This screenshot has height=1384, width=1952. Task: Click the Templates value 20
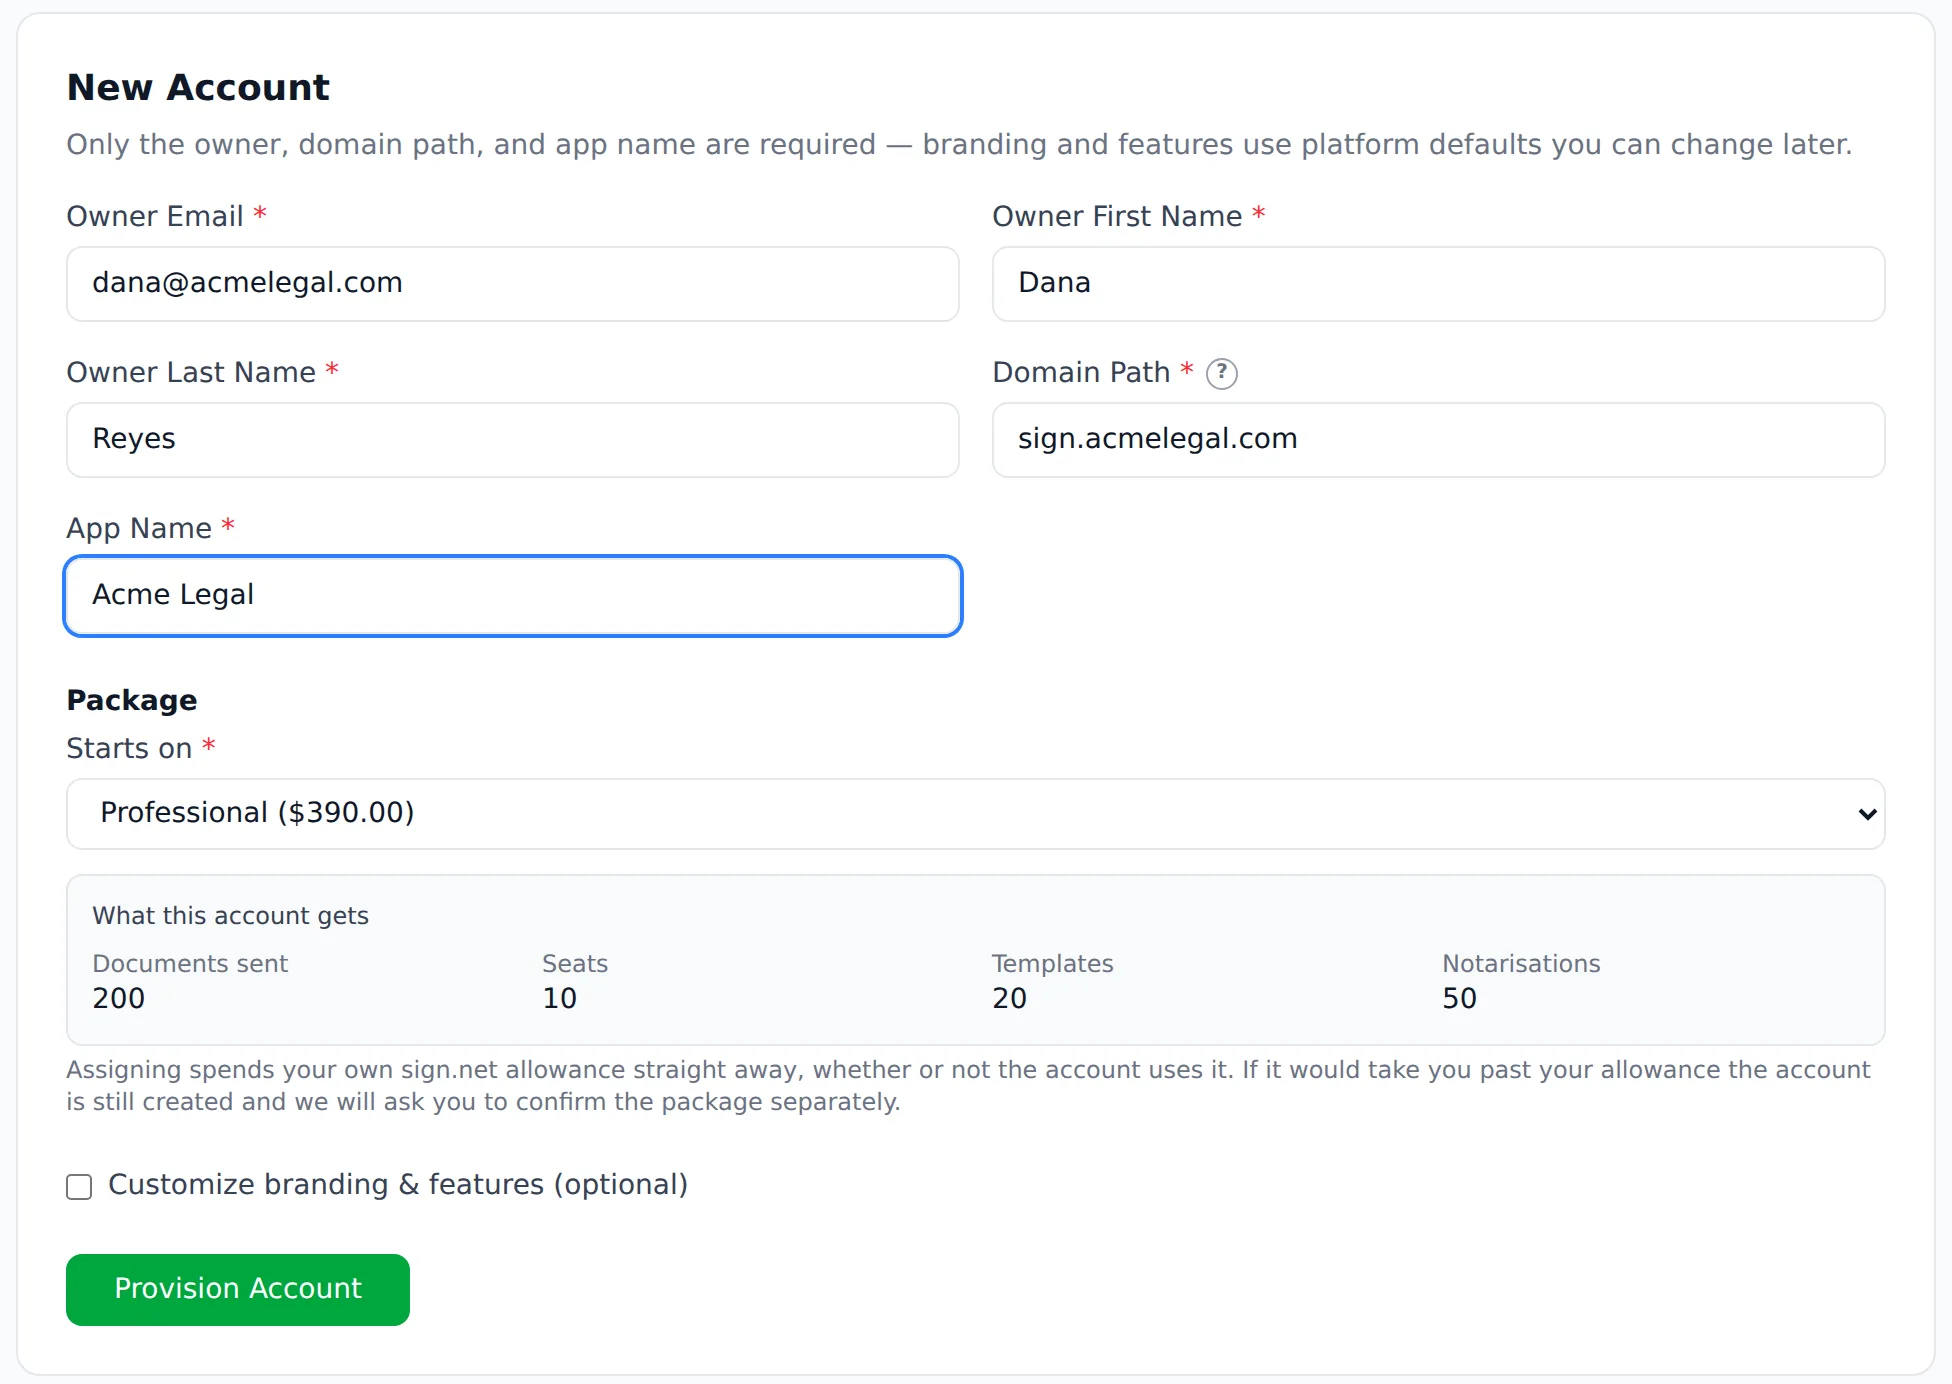click(x=1010, y=998)
